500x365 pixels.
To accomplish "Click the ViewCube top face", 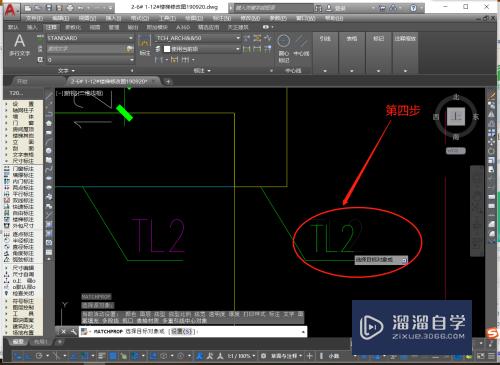I will [456, 116].
